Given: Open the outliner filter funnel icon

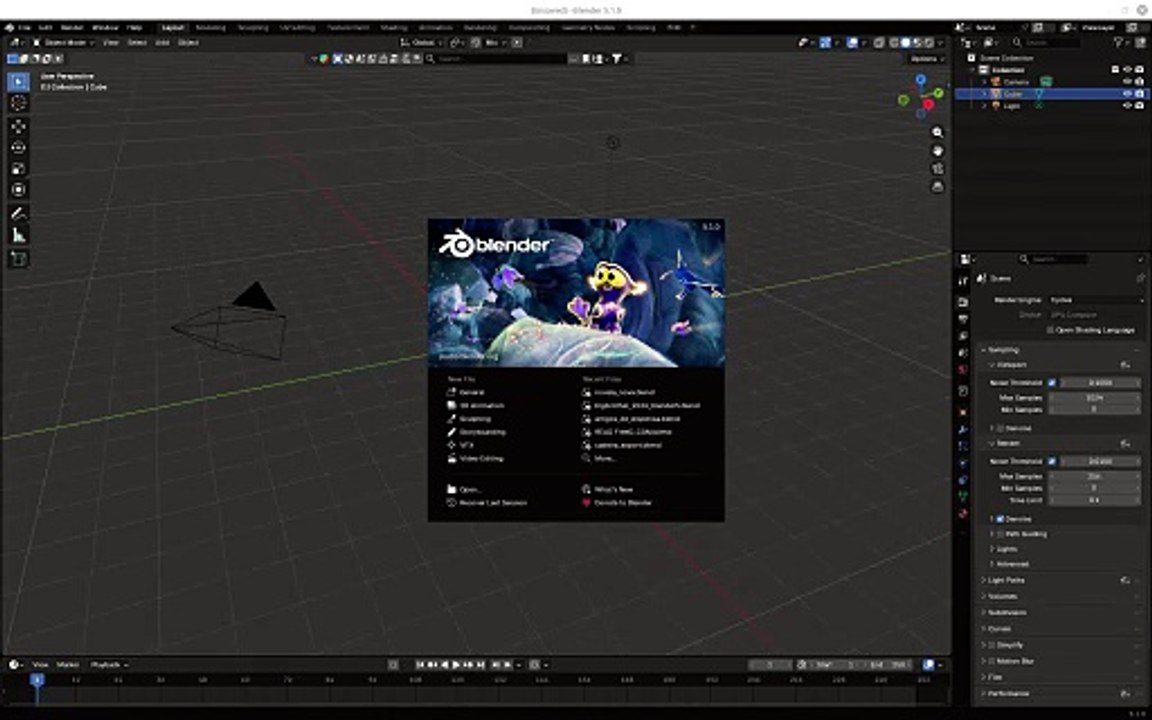Looking at the screenshot, I should [1118, 43].
